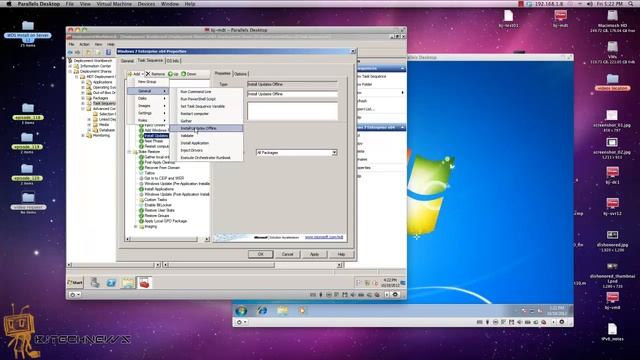Open Parallels Desktop menu in menu bar

[x=39, y=4]
